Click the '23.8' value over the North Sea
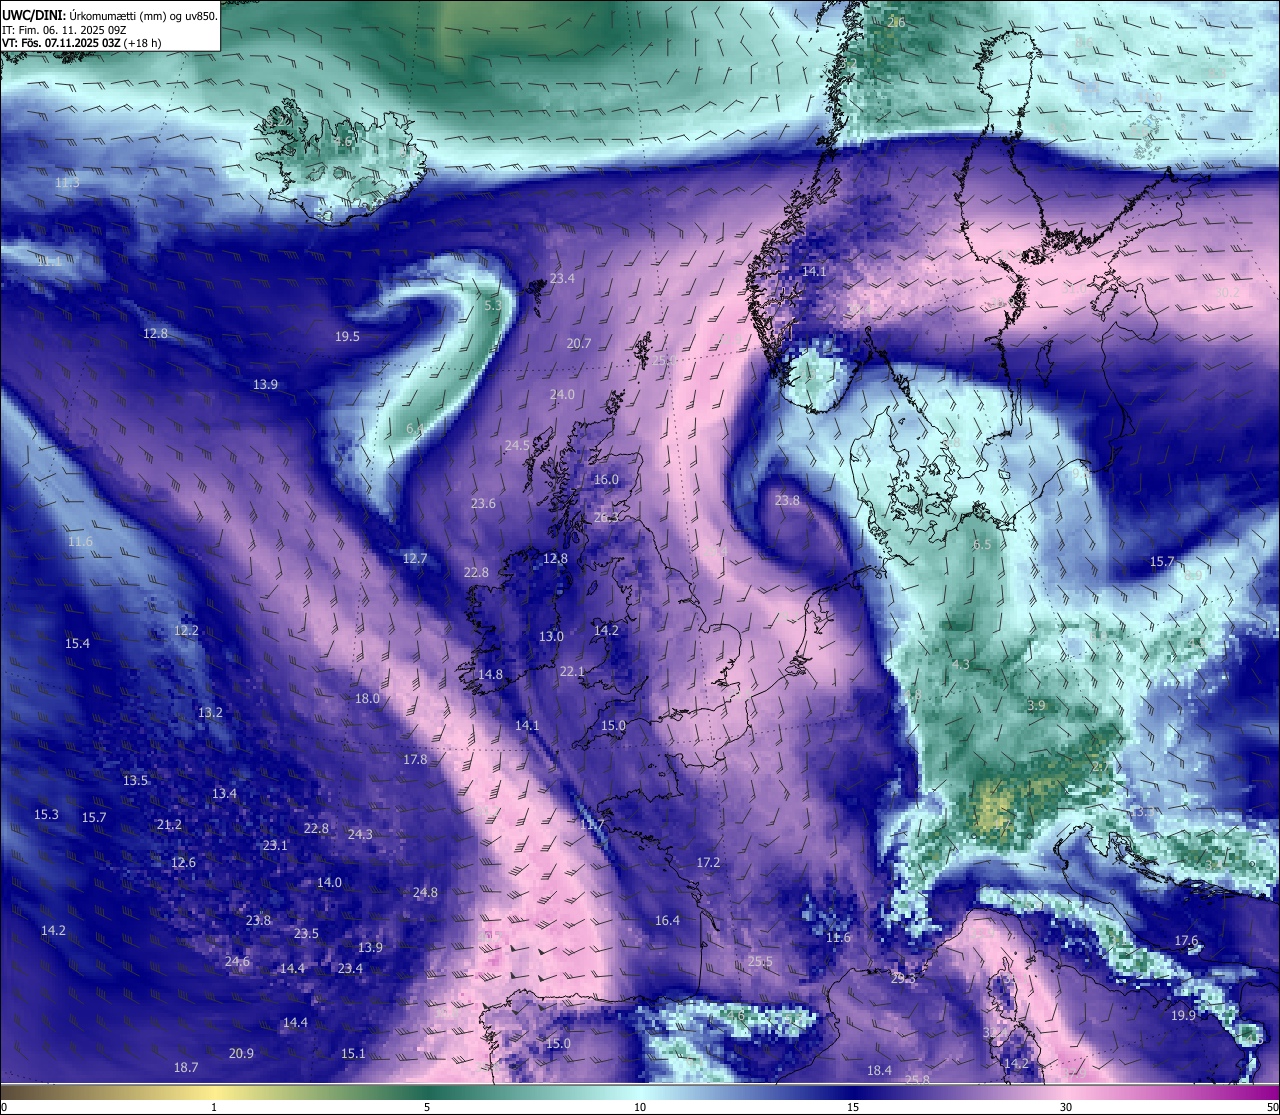Image resolution: width=1280 pixels, height=1115 pixels. (787, 501)
